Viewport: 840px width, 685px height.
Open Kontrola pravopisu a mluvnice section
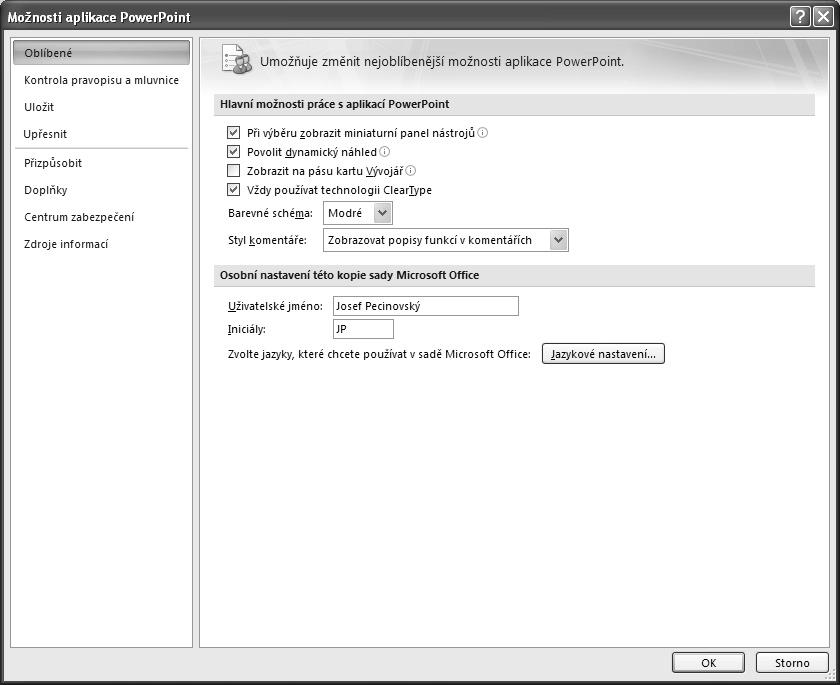[101, 80]
